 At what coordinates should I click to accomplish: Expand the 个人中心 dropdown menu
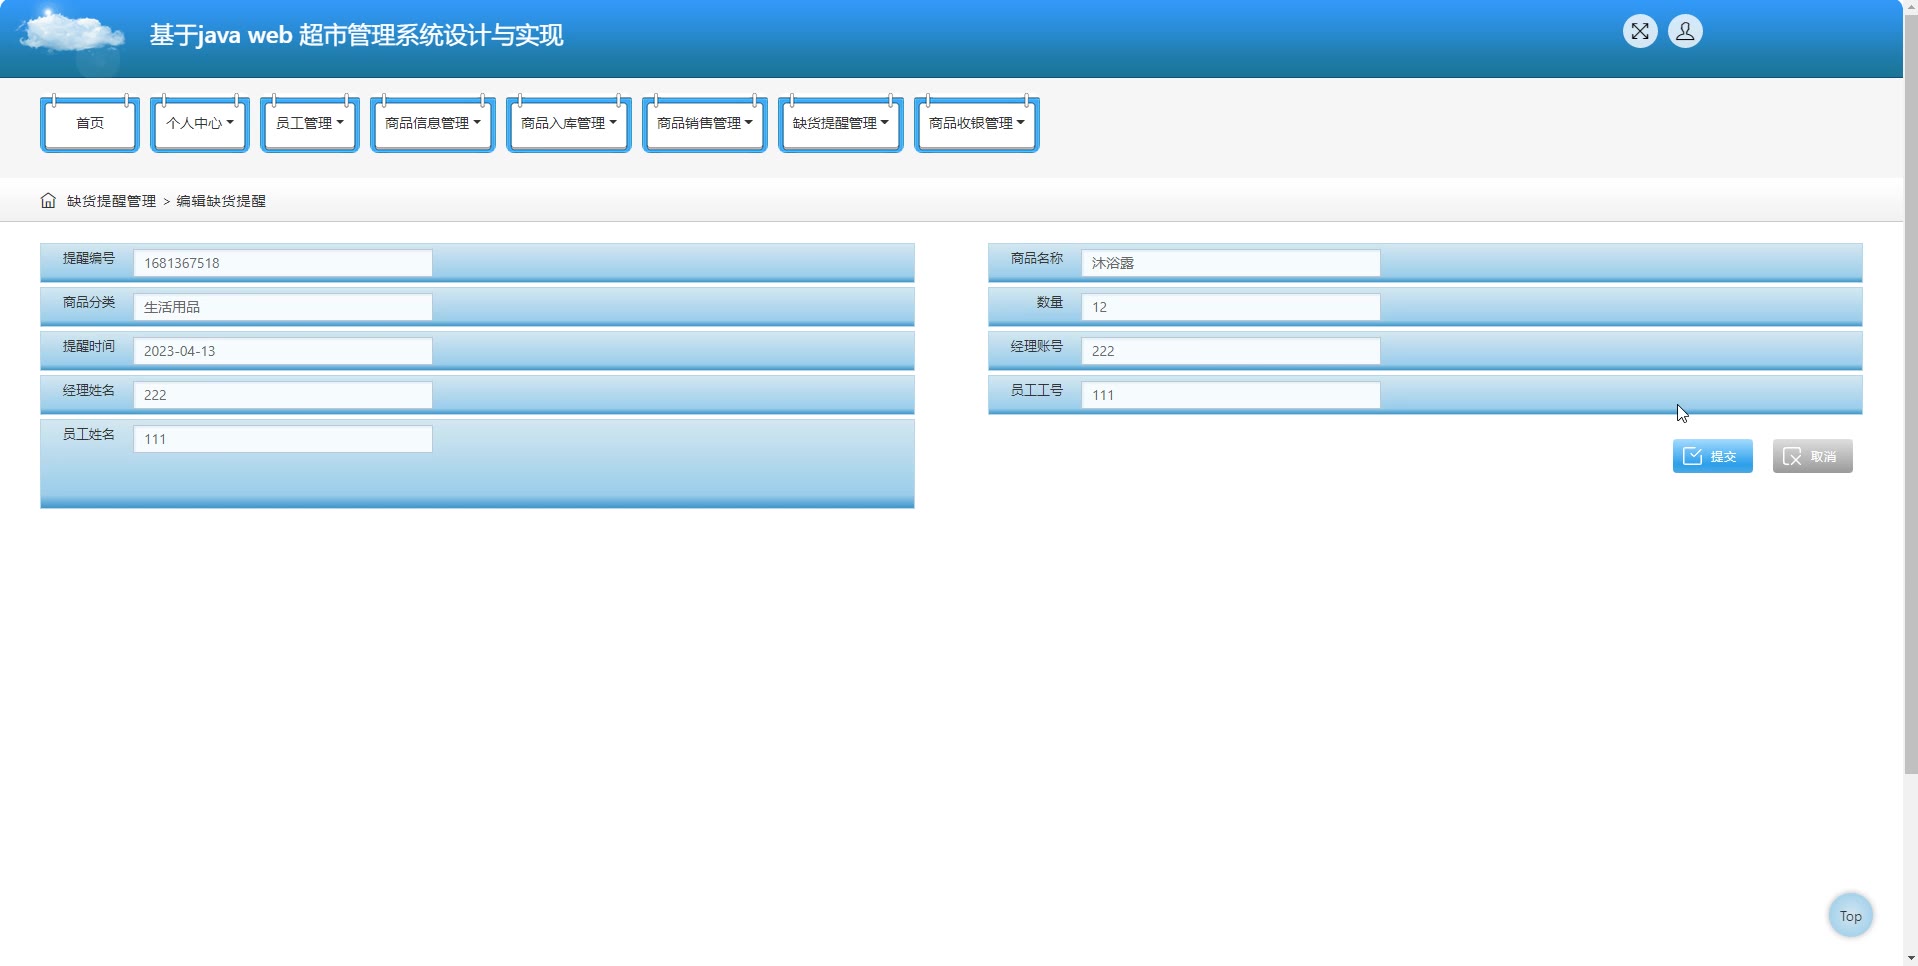click(x=200, y=123)
